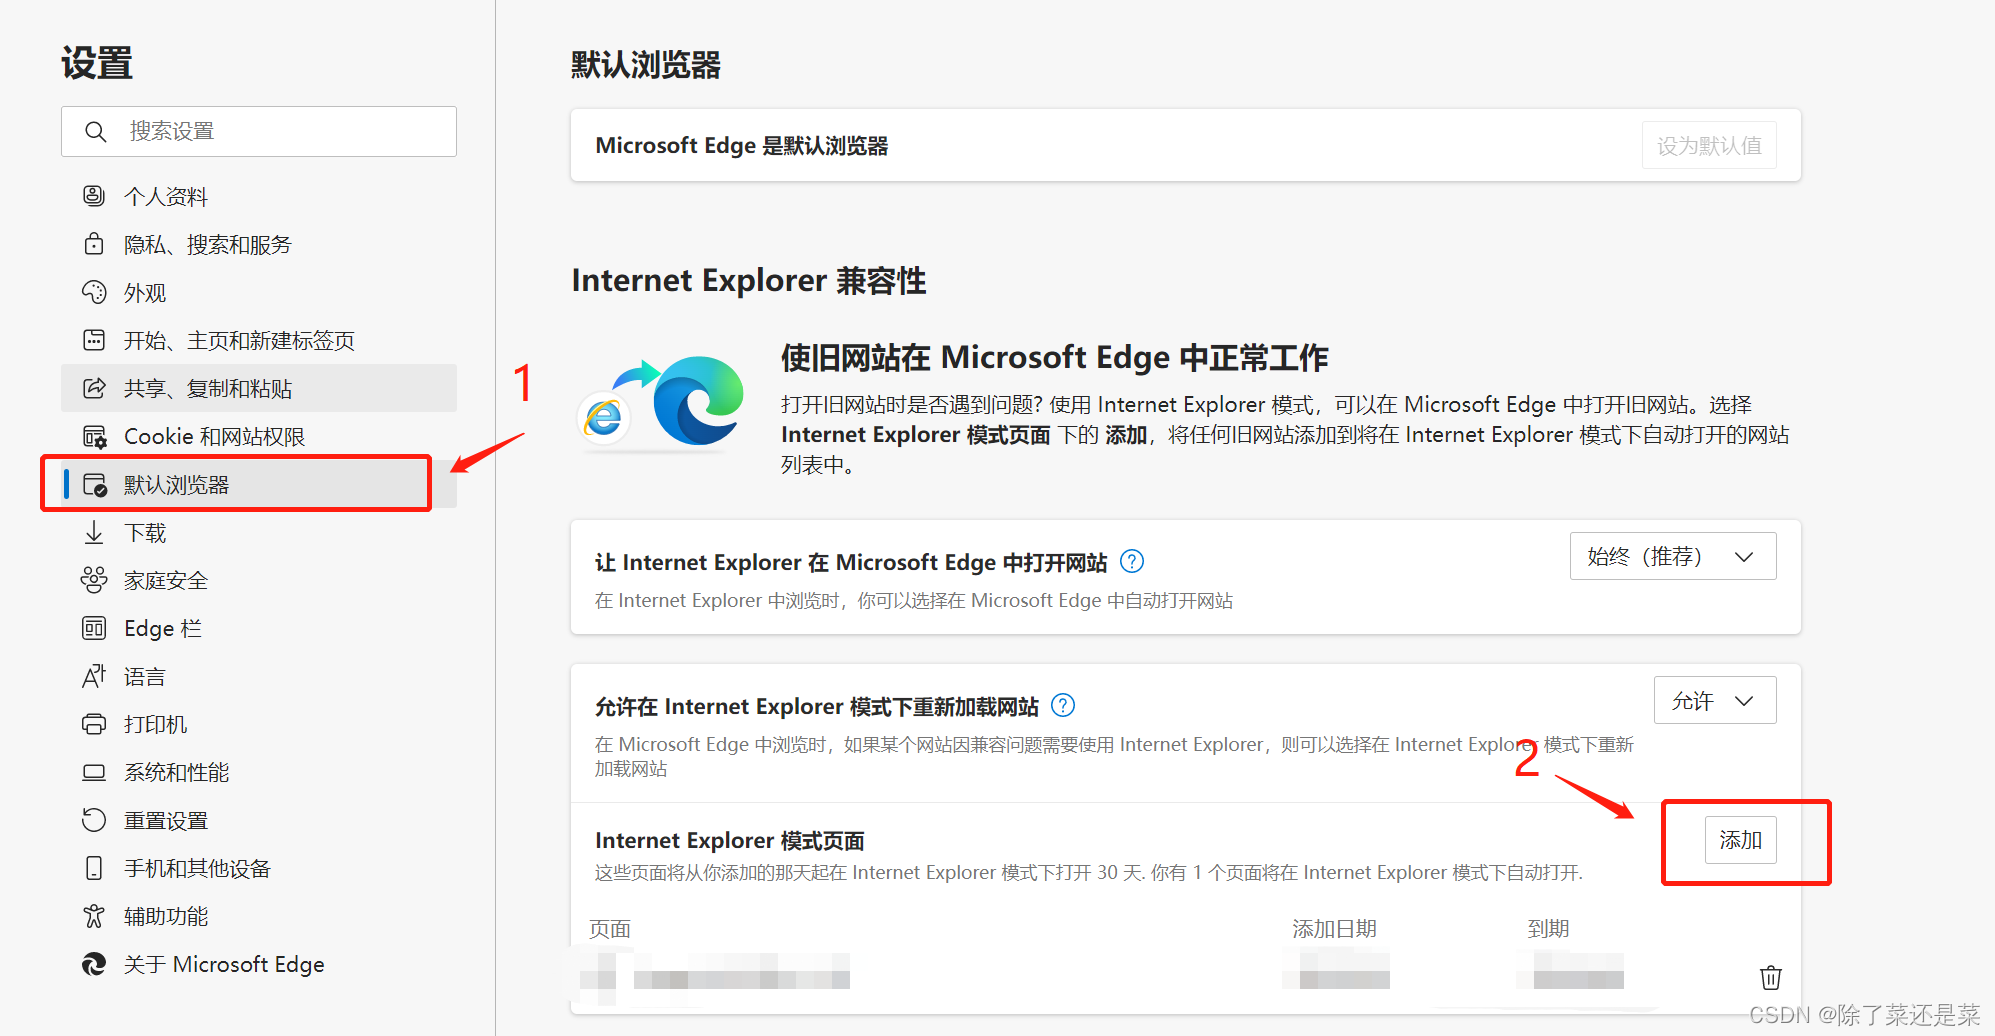
Task: Click the share icon beside 共享、复制和粘贴
Action: pyautogui.click(x=94, y=388)
